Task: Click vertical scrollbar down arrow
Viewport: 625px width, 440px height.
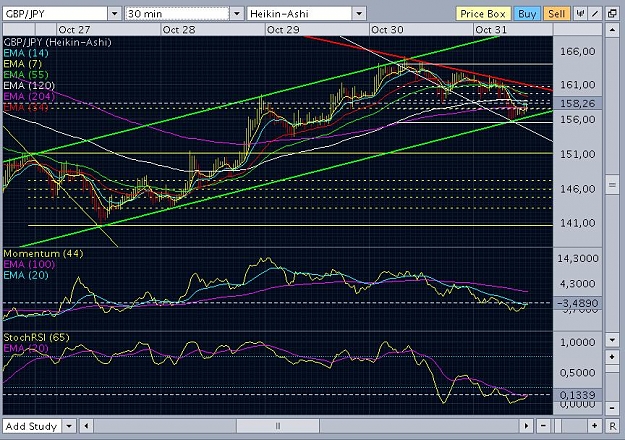Action: tap(612, 340)
